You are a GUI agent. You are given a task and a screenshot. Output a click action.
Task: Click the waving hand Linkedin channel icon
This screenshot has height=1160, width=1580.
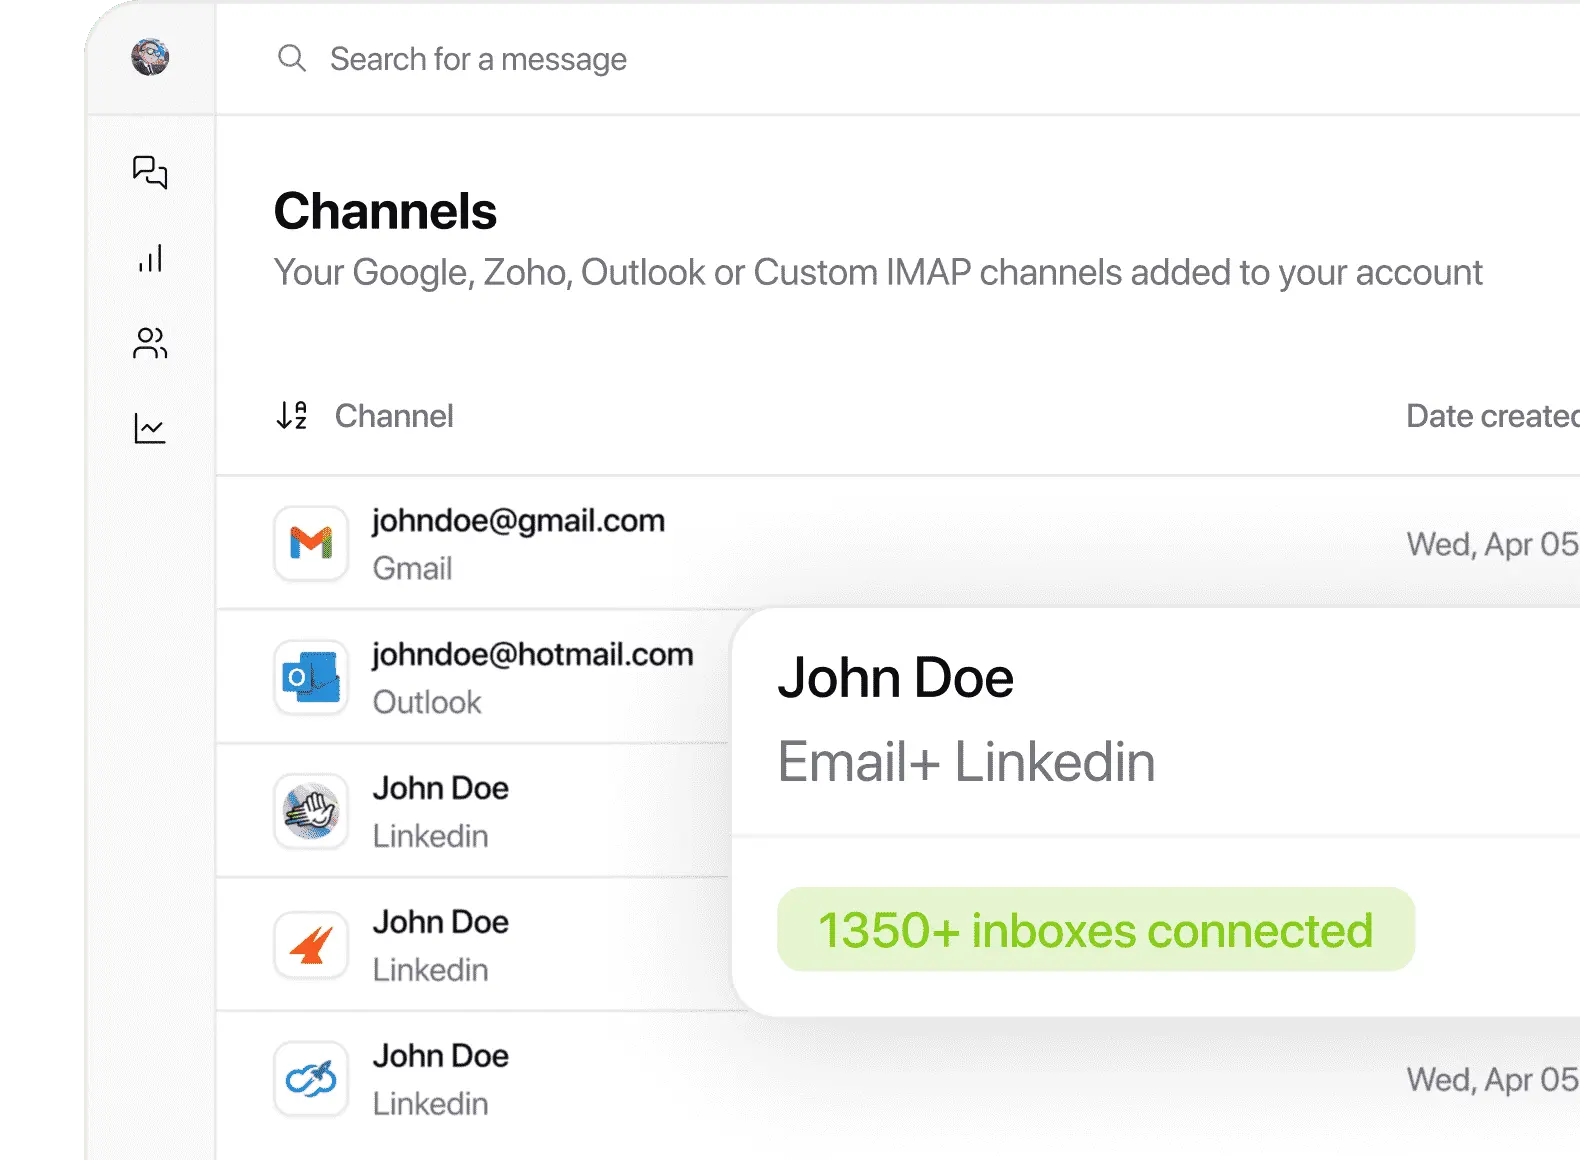coord(311,811)
